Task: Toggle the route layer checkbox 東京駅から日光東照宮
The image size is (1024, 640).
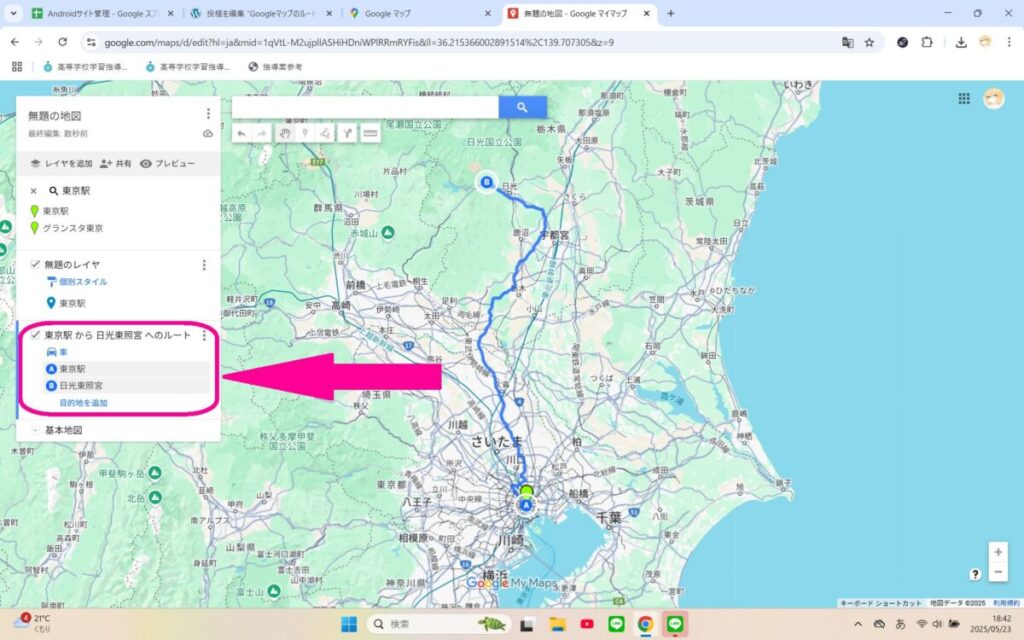Action: click(35, 334)
